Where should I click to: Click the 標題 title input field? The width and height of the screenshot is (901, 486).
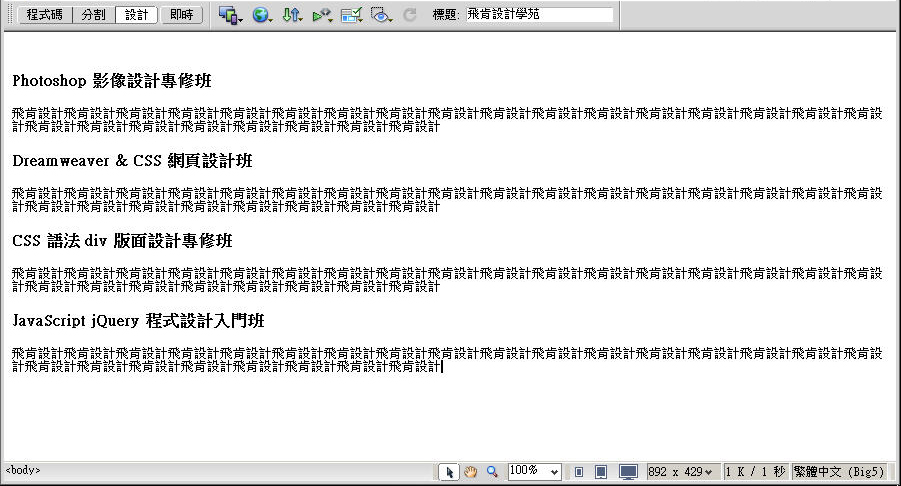[539, 15]
